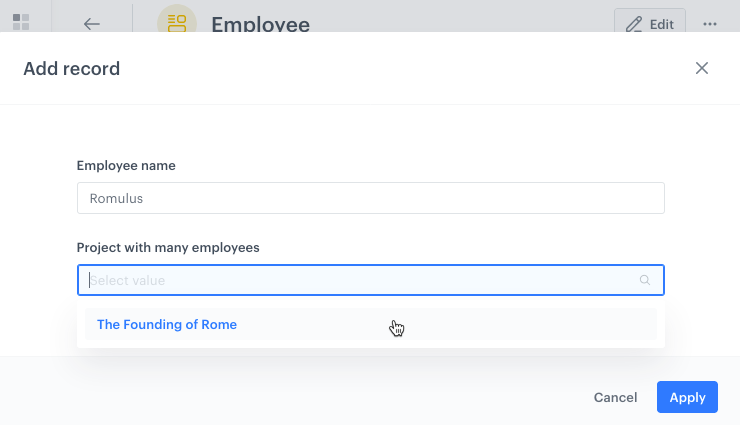This screenshot has height=425, width=740.
Task: Cancel adding the record
Action: pyautogui.click(x=615, y=397)
